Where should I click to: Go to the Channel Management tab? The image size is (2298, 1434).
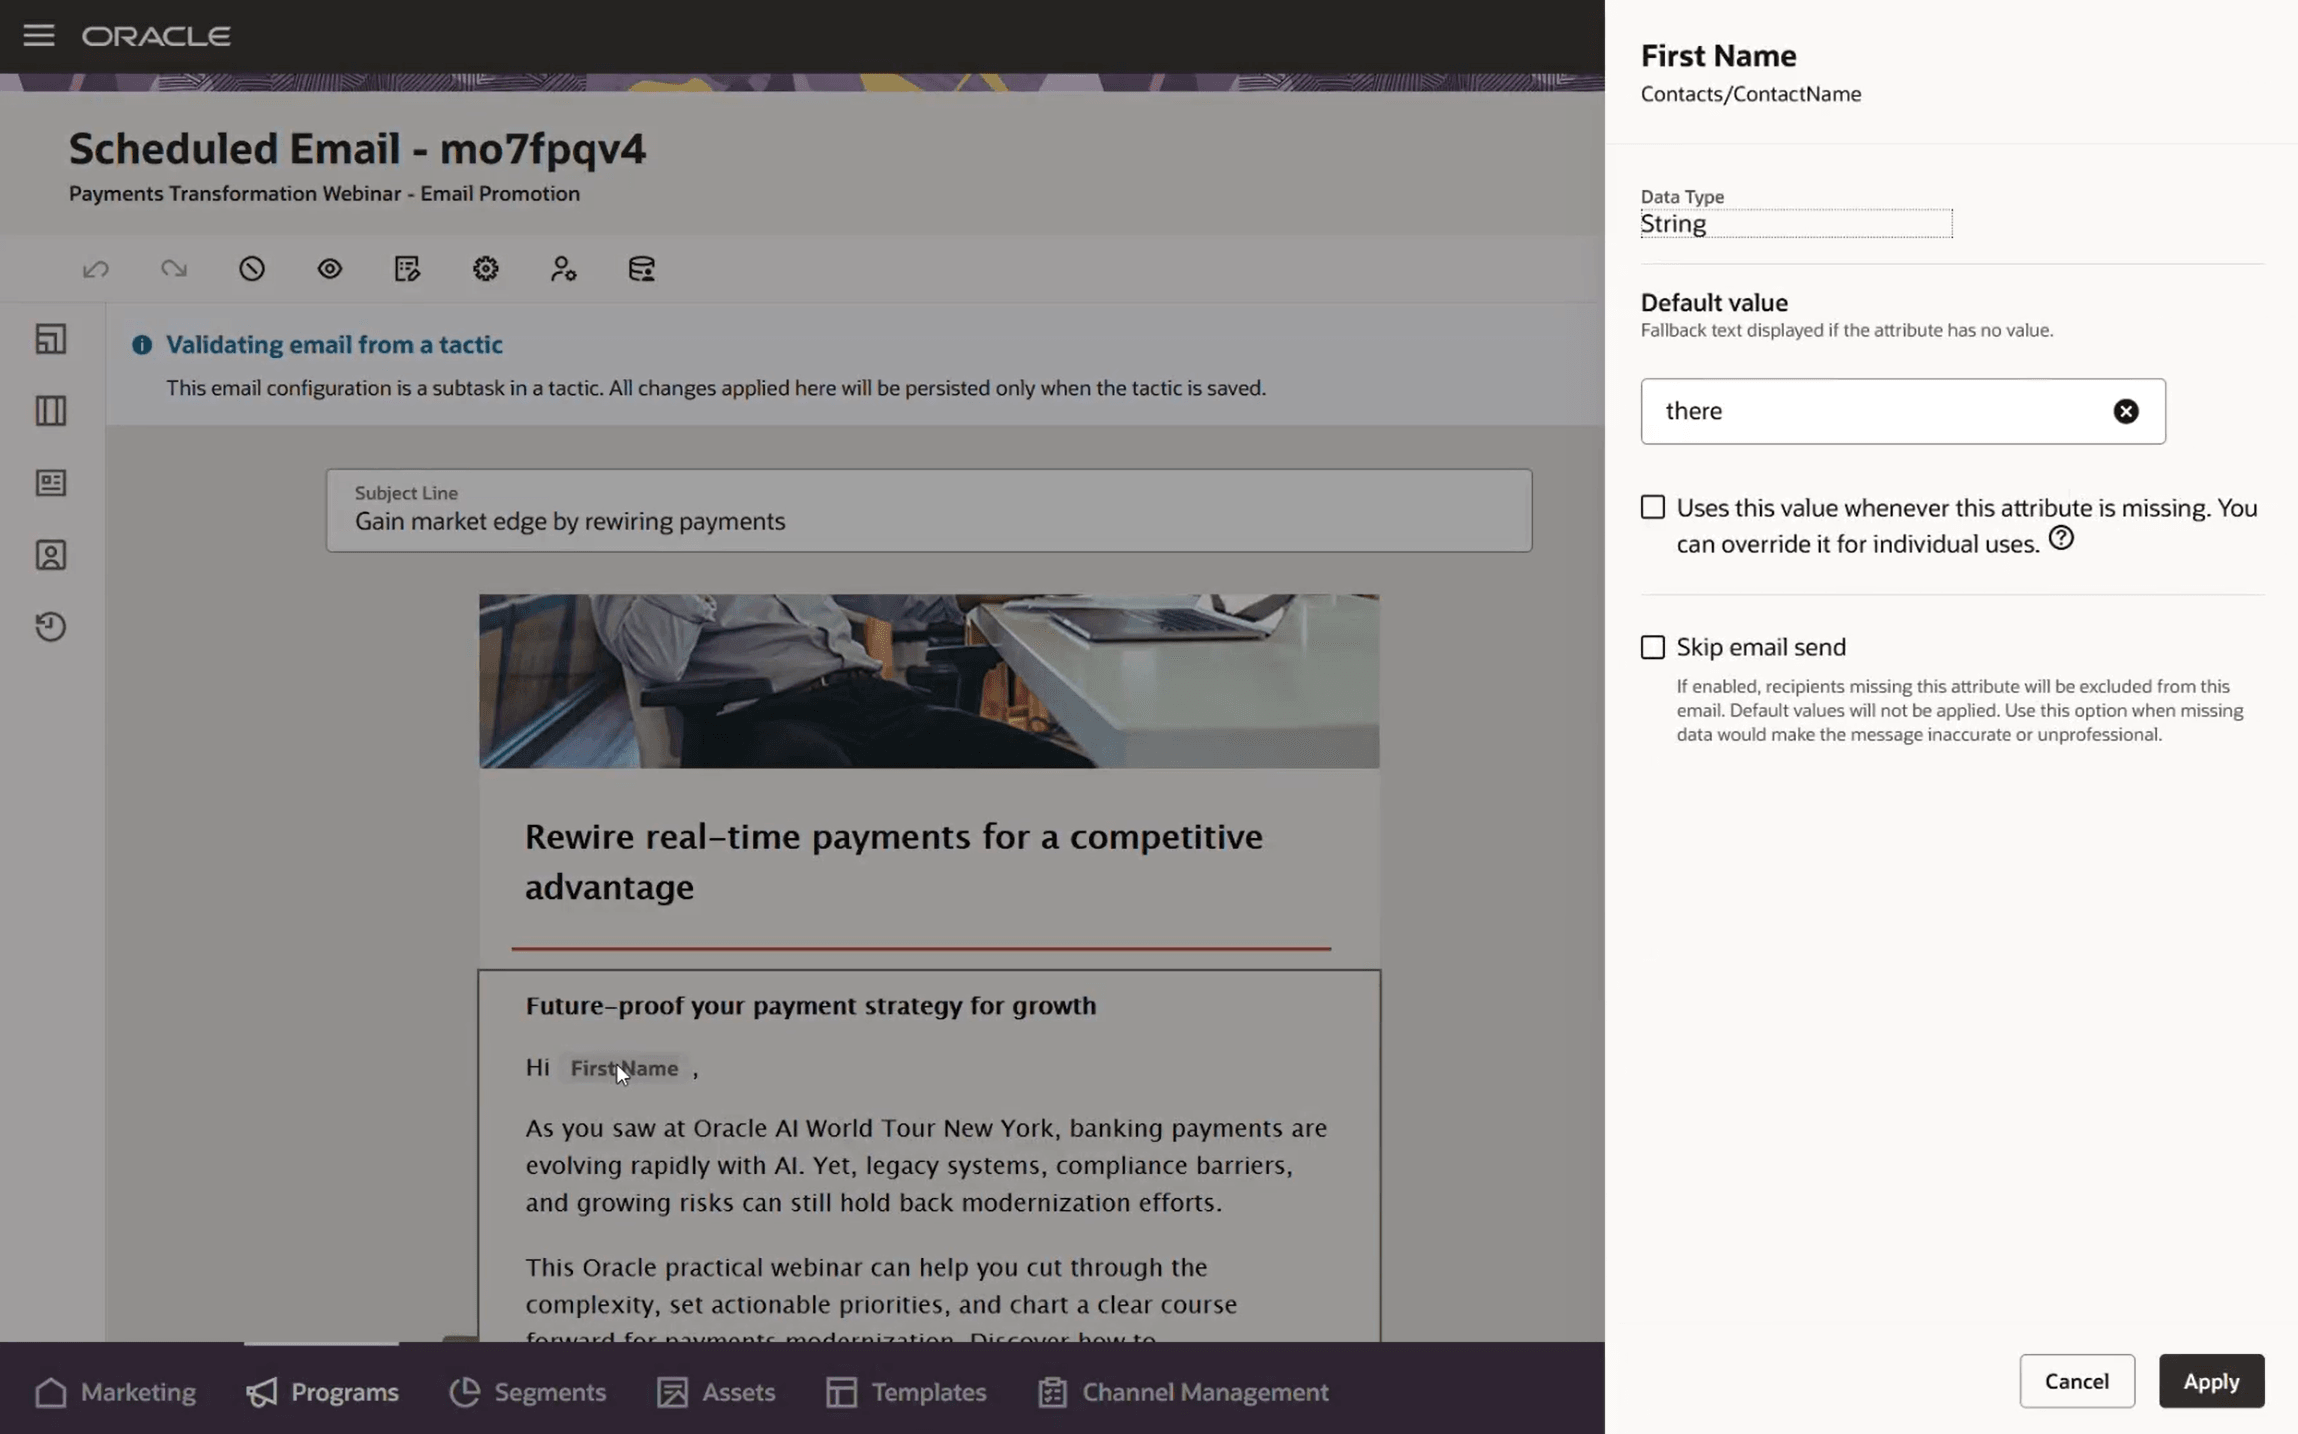1183,1392
